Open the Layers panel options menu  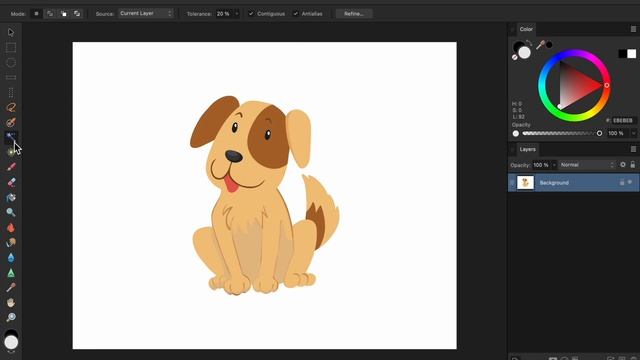(633, 149)
